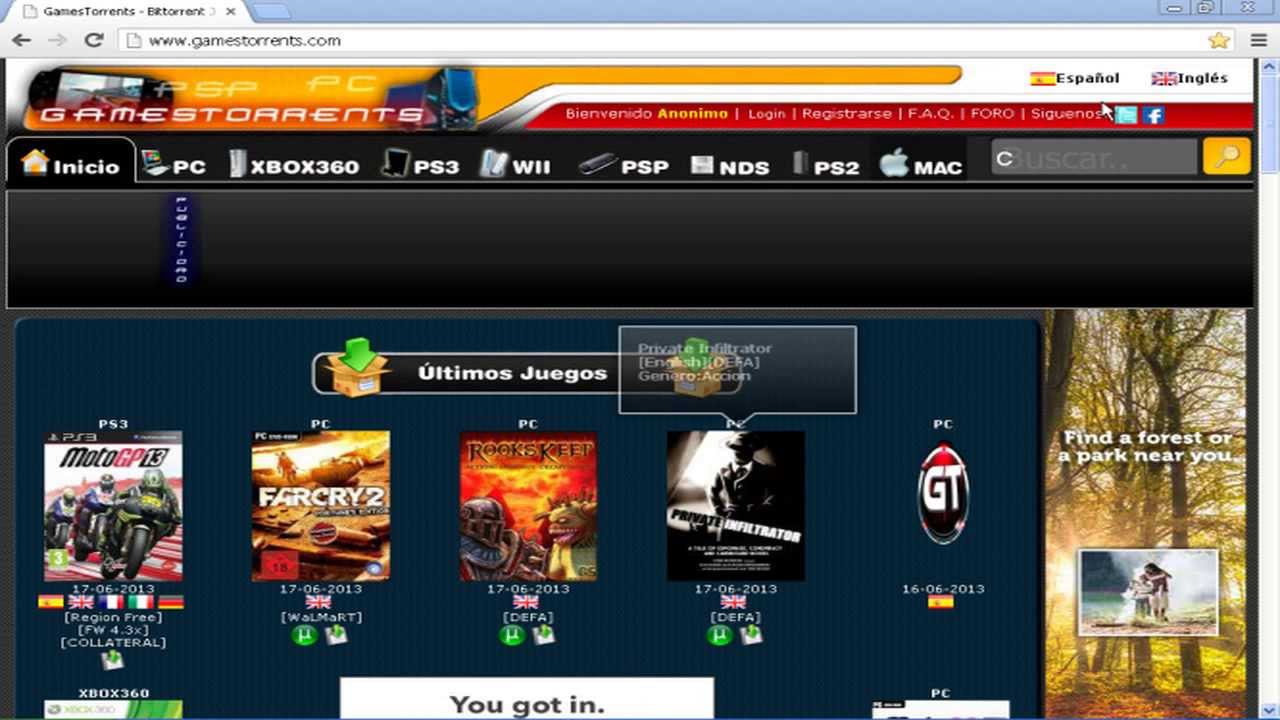This screenshot has width=1280, height=720.
Task: Click the UK flag under Far Cry 2
Action: (x=319, y=602)
